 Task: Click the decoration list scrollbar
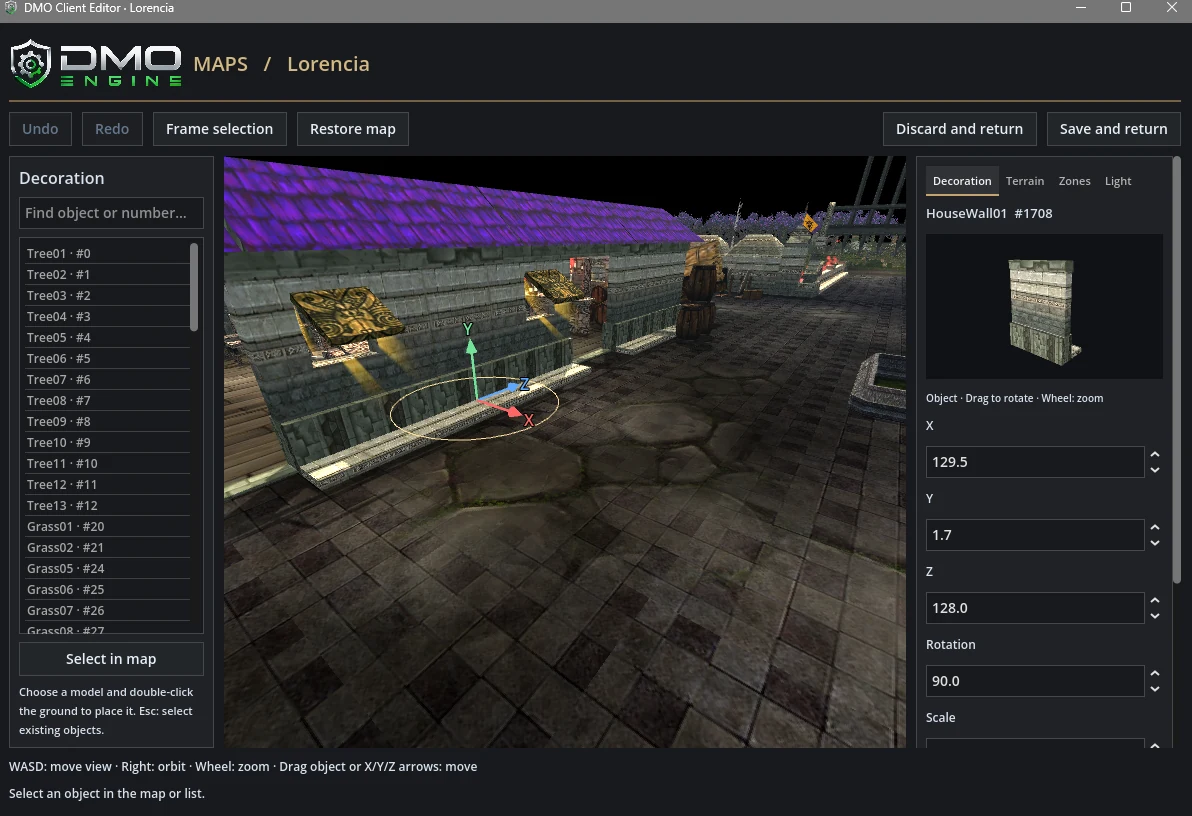(194, 287)
